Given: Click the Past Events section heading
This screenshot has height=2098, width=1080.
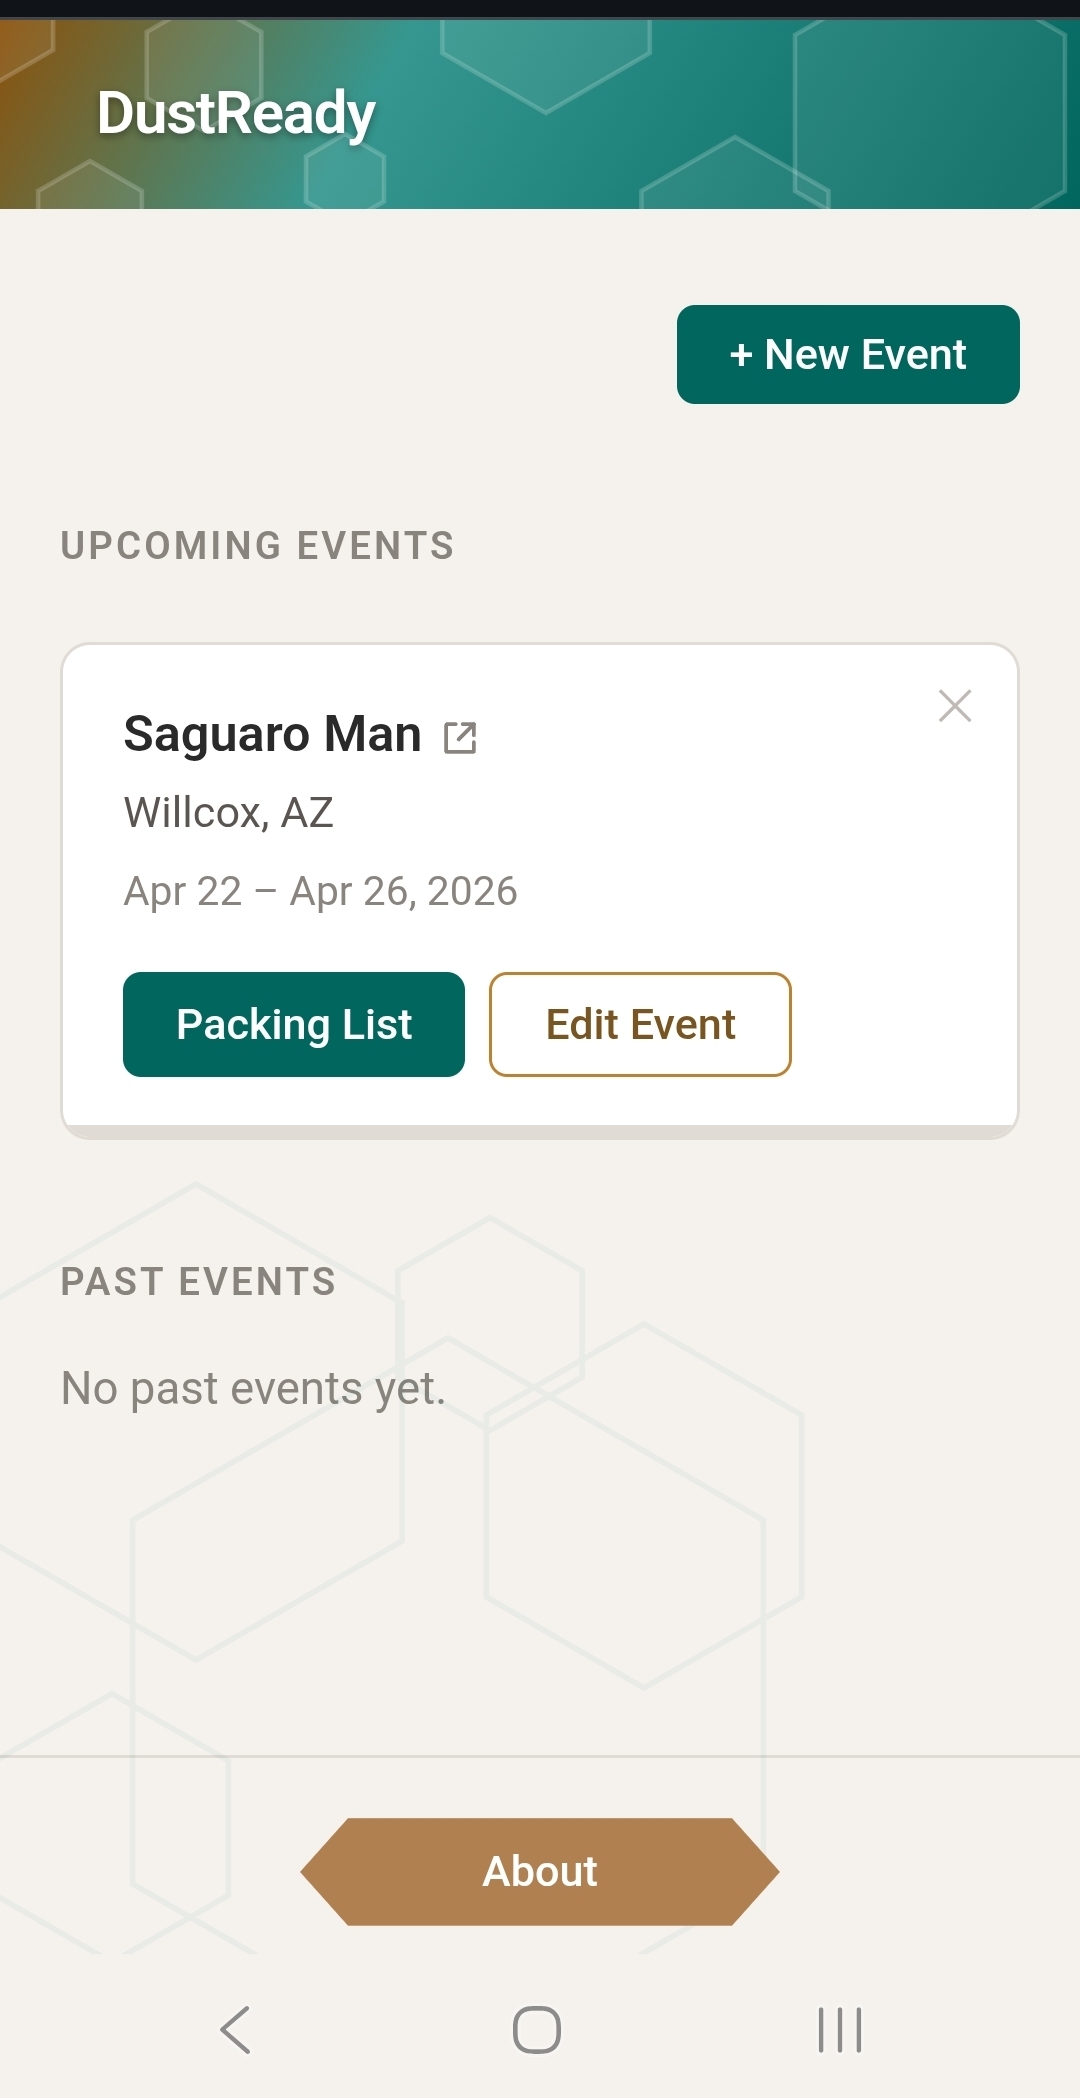Looking at the screenshot, I should tap(198, 1282).
